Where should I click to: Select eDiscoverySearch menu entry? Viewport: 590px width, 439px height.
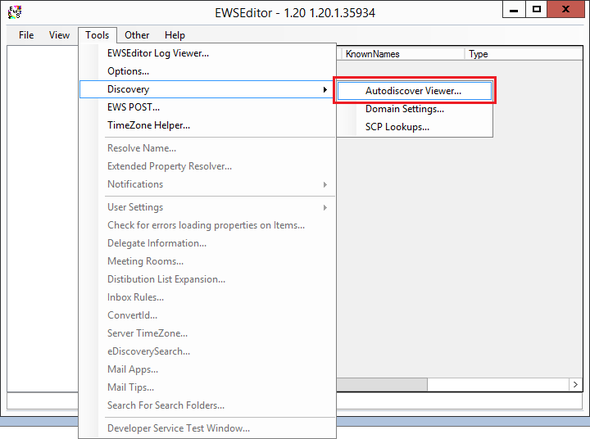pyautogui.click(x=208, y=351)
